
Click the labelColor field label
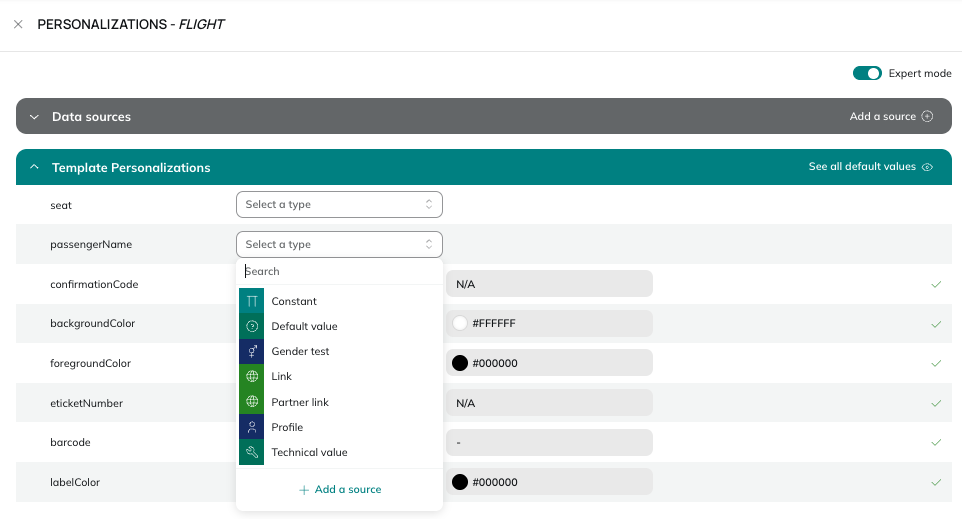pyautogui.click(x=75, y=482)
